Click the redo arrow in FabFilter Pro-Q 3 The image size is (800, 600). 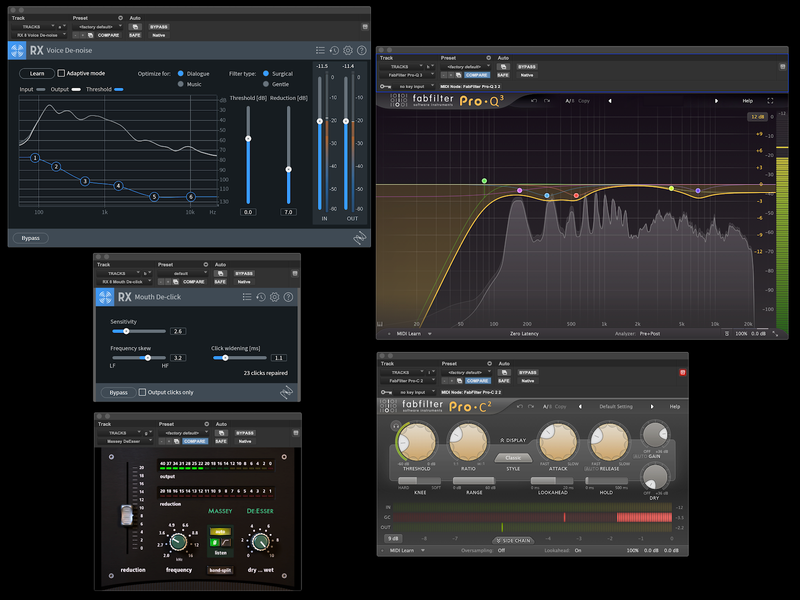[547, 101]
